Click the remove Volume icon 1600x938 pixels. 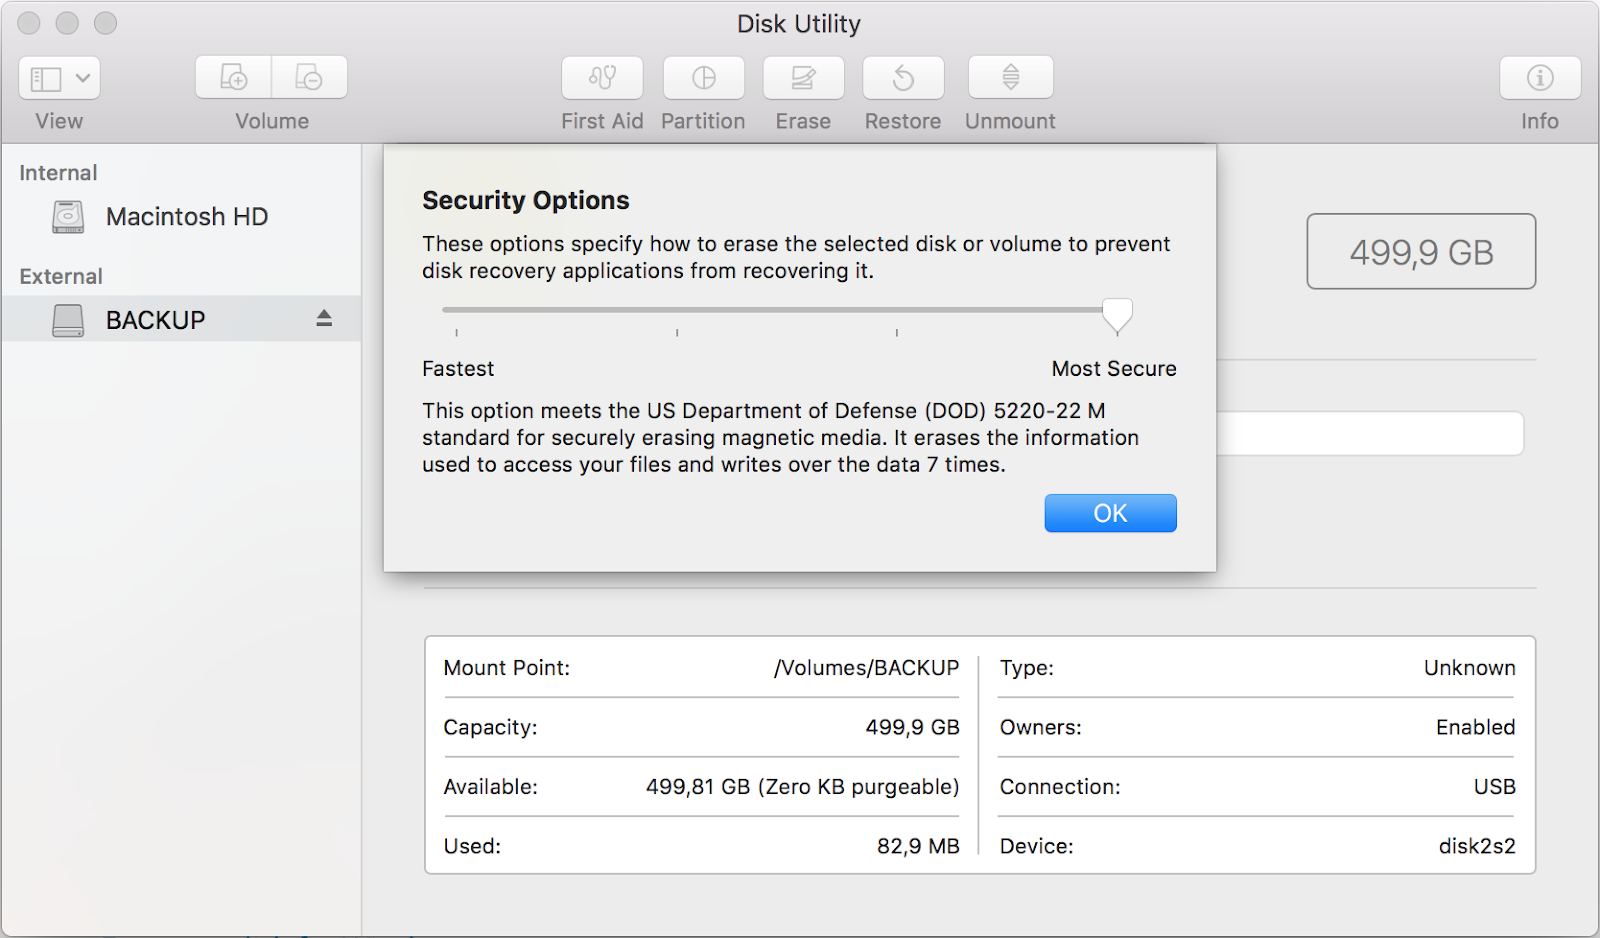(x=310, y=77)
